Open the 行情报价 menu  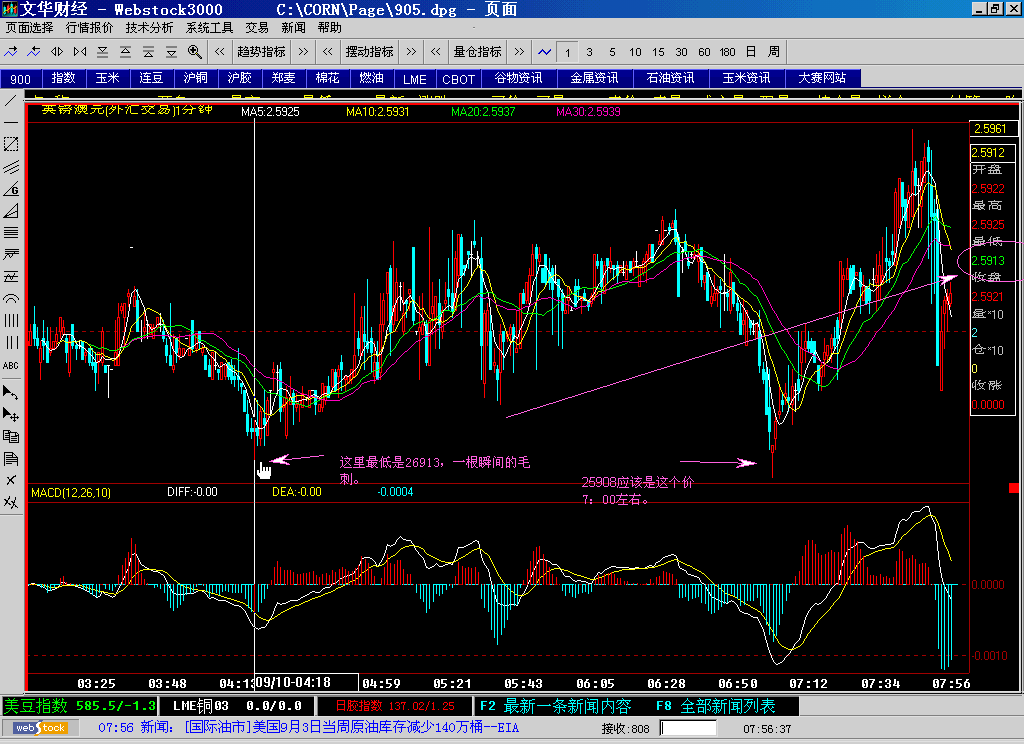(89, 27)
